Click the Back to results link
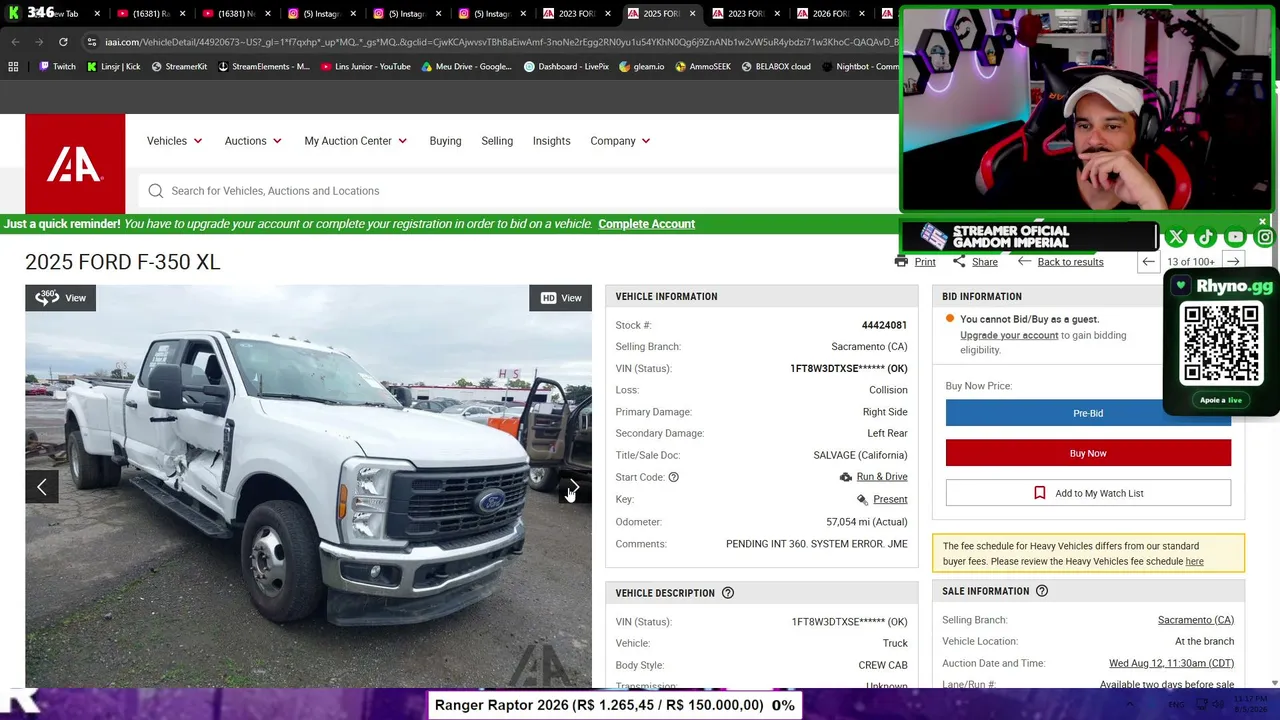Viewport: 1280px width, 720px height. click(1070, 262)
